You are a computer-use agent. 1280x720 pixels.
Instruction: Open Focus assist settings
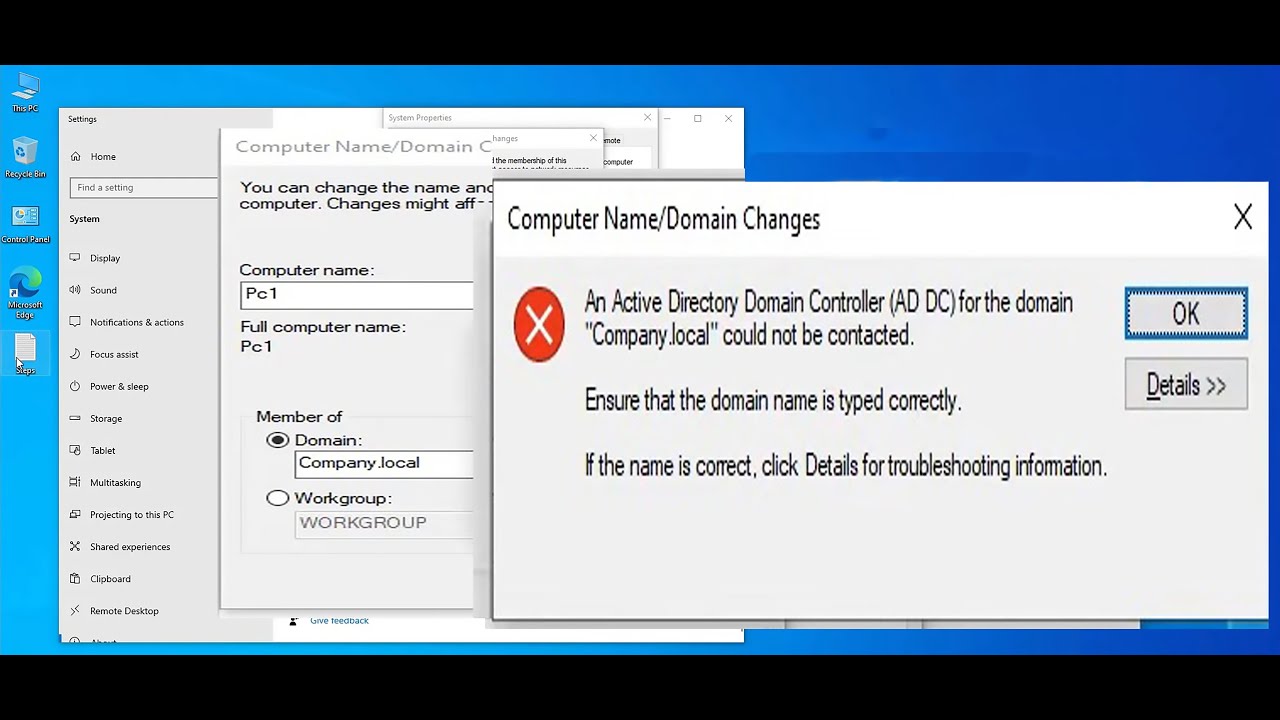pos(114,354)
